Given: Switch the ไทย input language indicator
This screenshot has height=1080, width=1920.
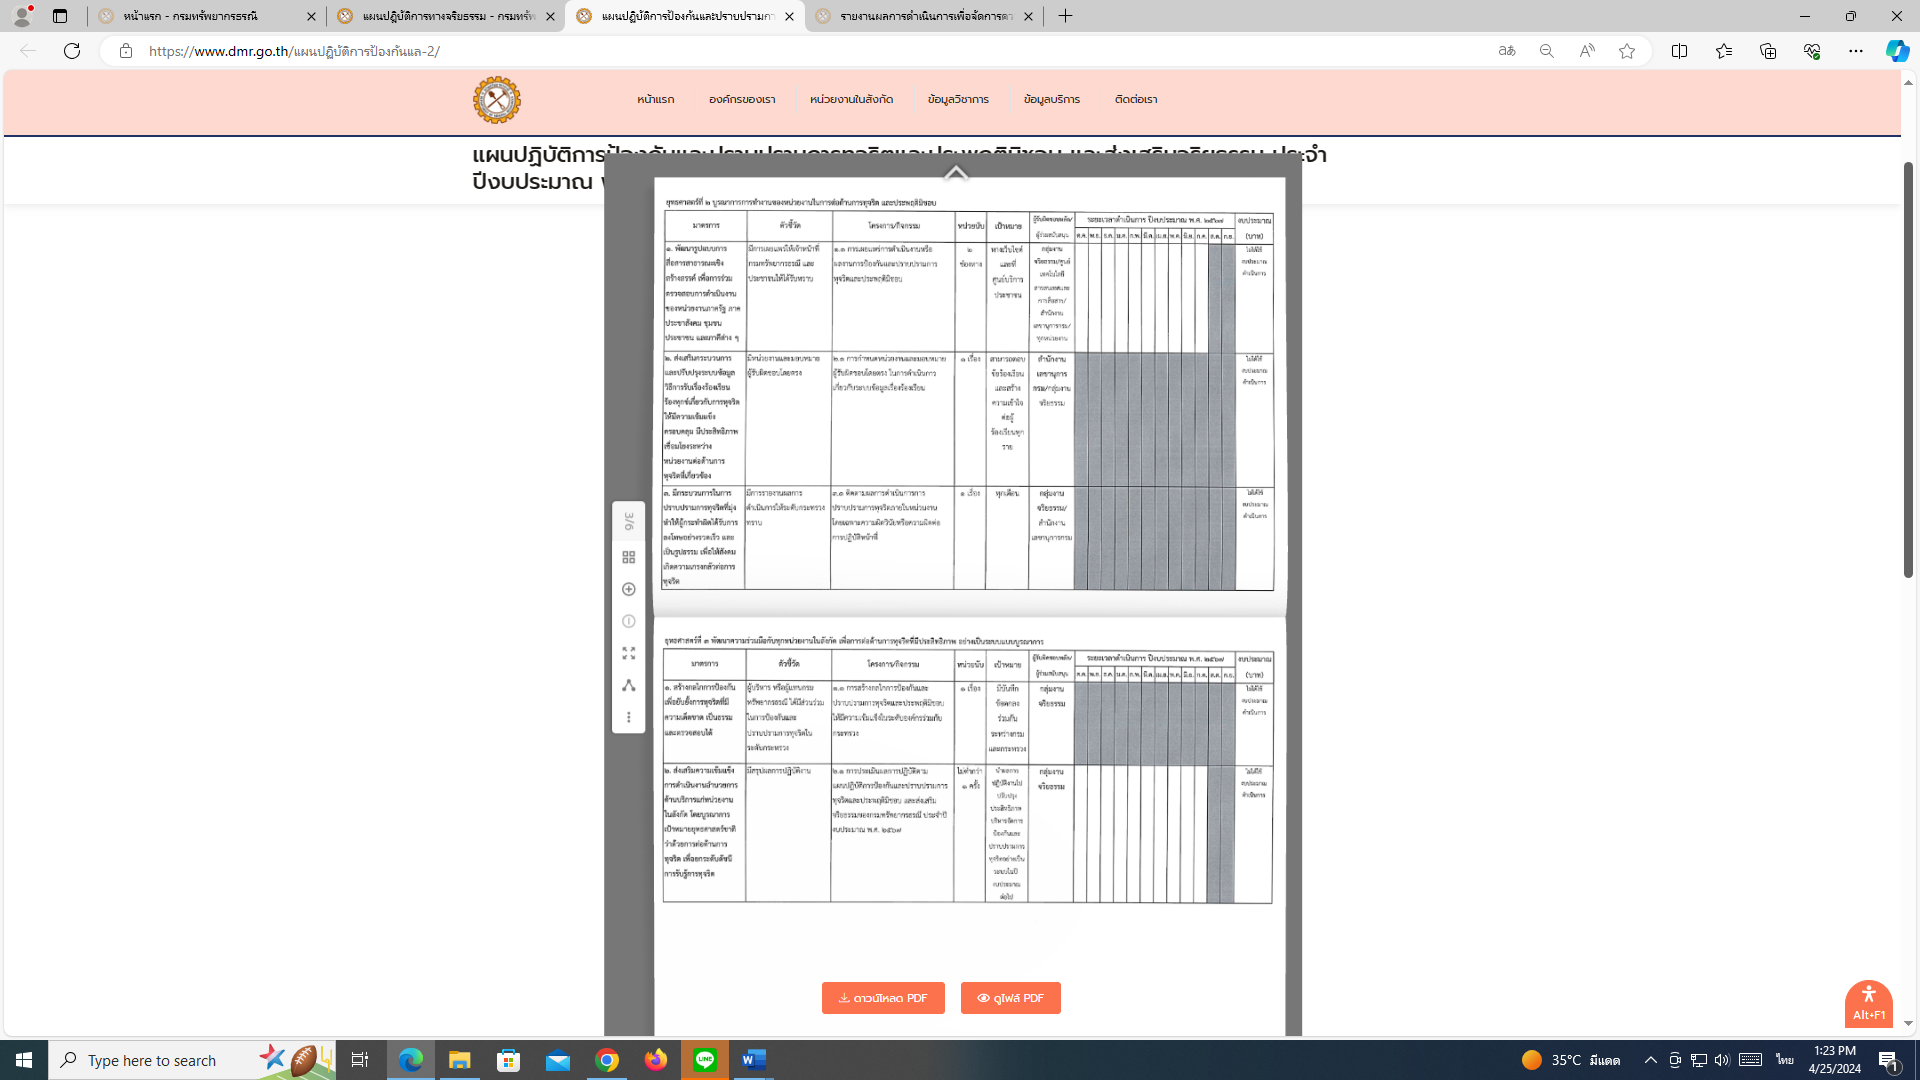Looking at the screenshot, I should coord(1784,1060).
